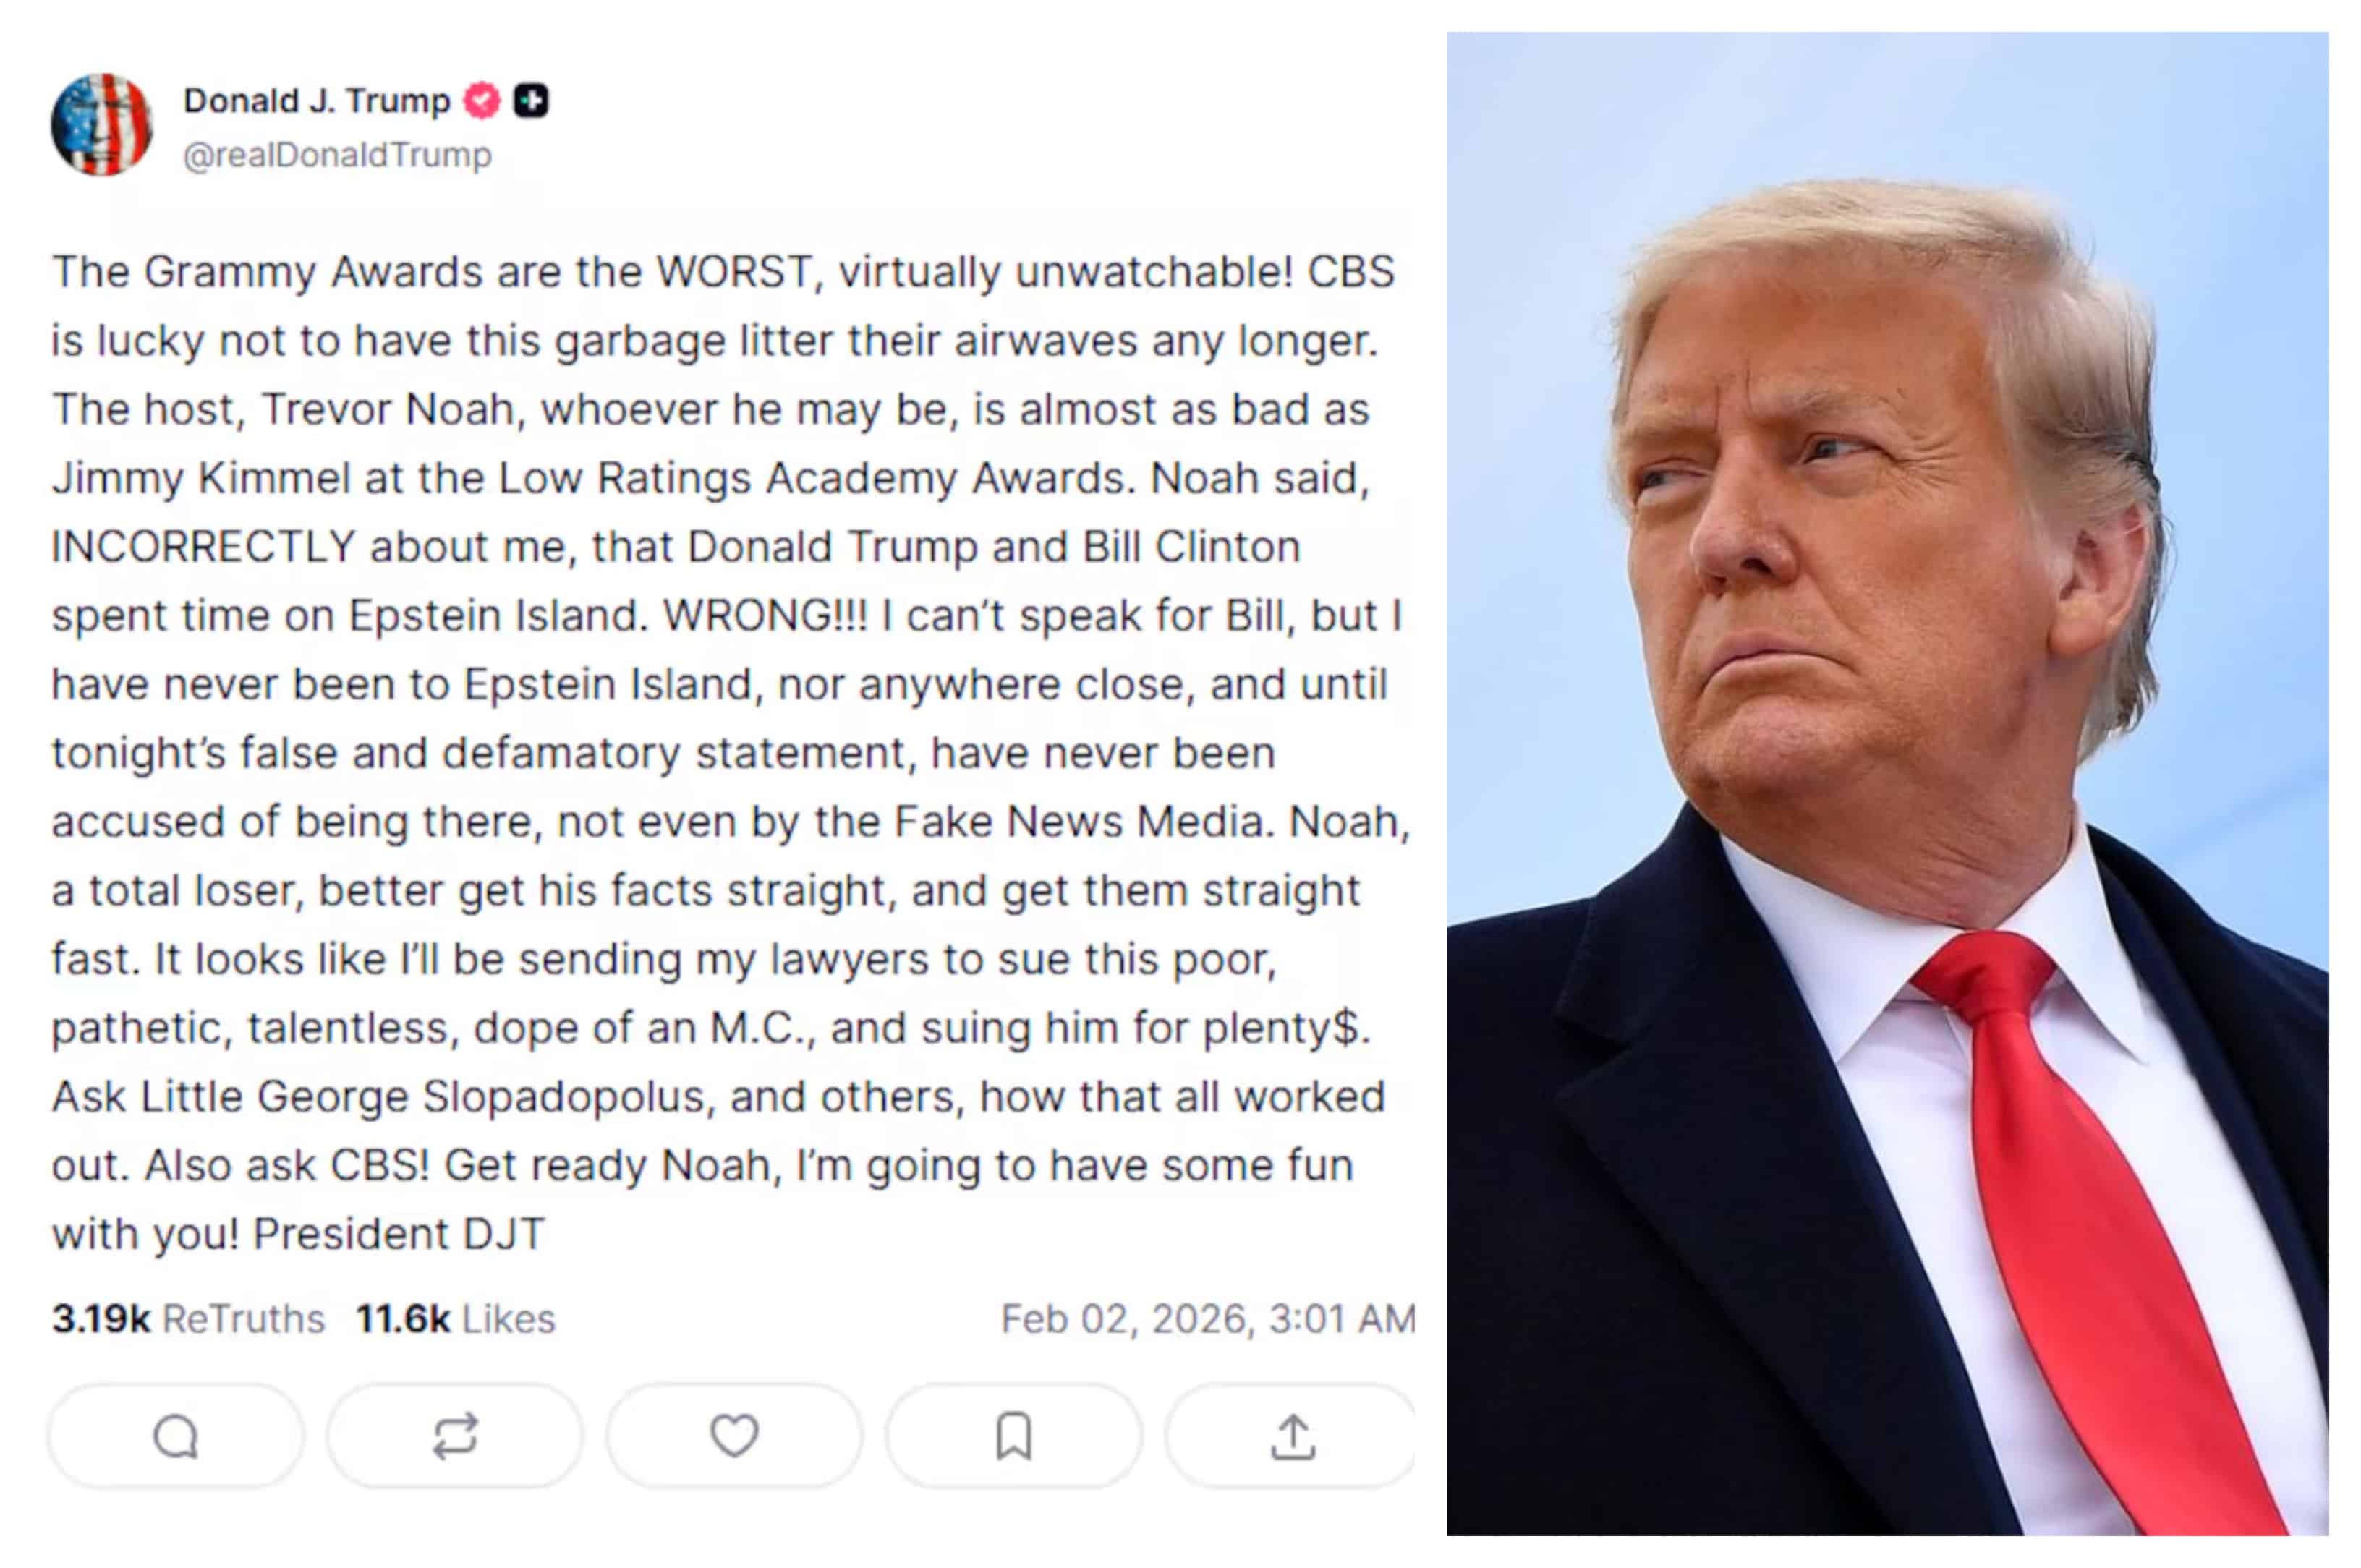Click the Feb 02, 2026 timestamp
This screenshot has width=2361, height=1568.
tap(1207, 1319)
